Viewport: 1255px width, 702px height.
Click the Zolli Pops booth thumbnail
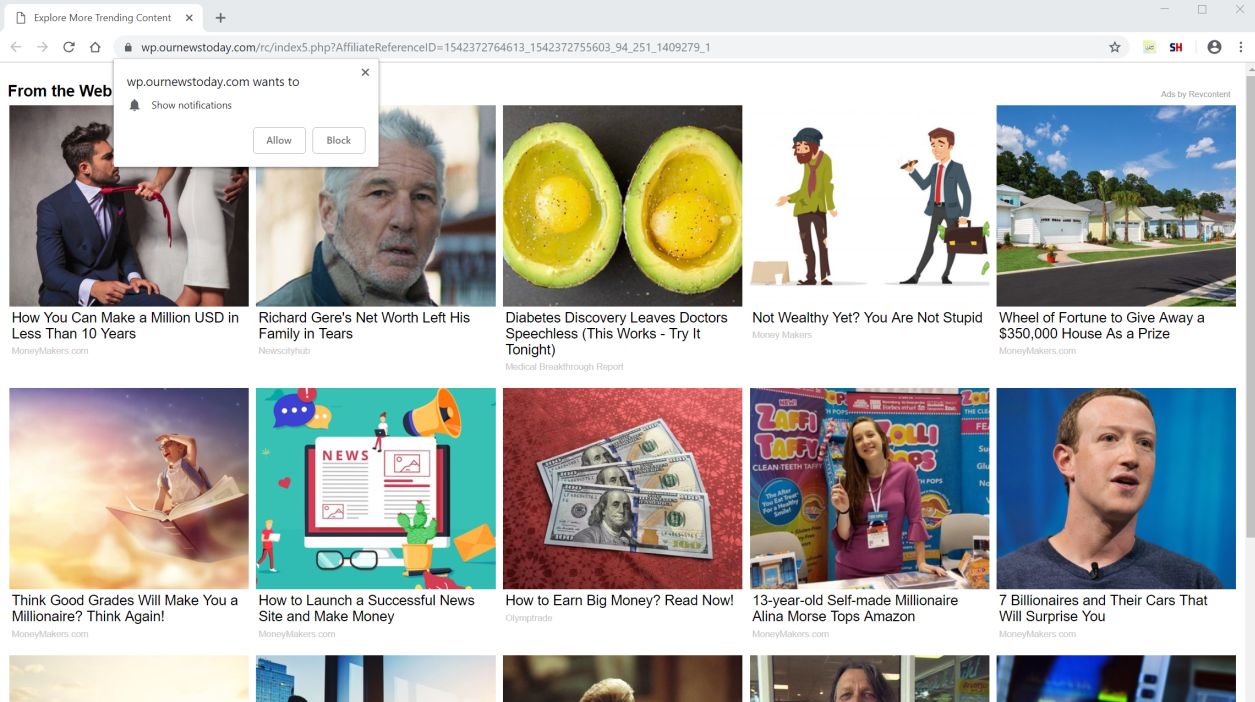[x=869, y=488]
